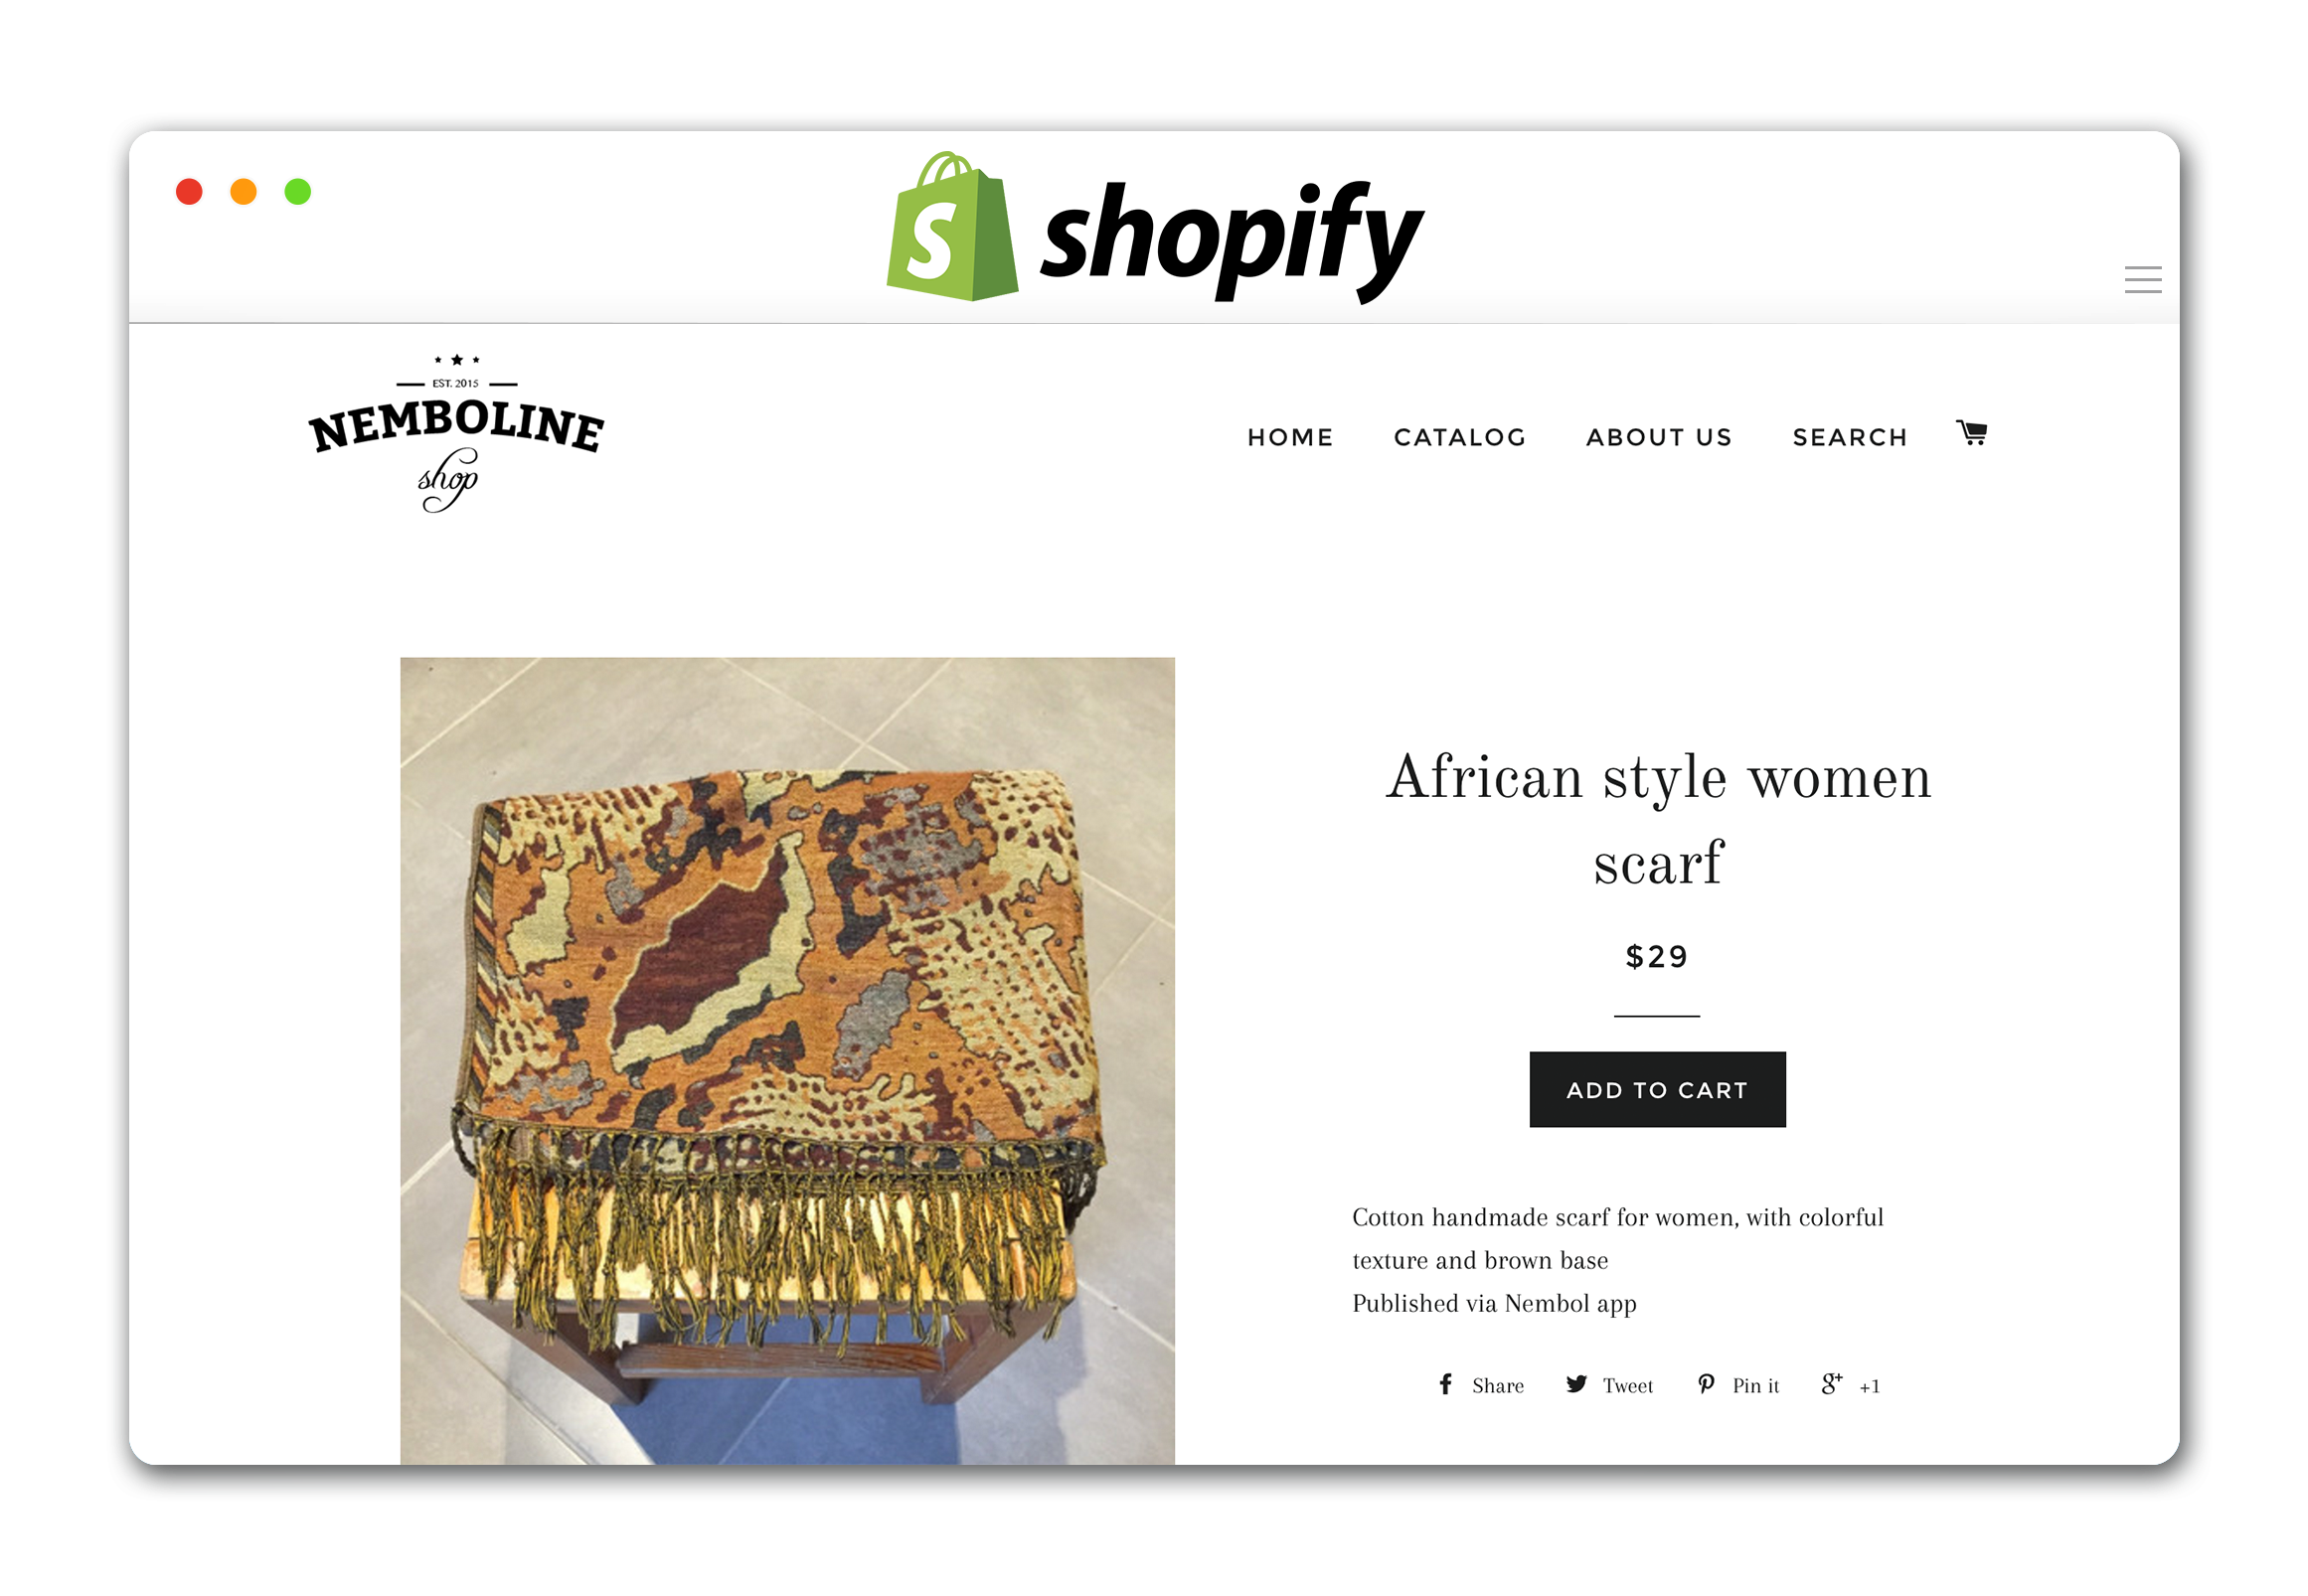
Task: Open the About Us page
Action: [1659, 437]
